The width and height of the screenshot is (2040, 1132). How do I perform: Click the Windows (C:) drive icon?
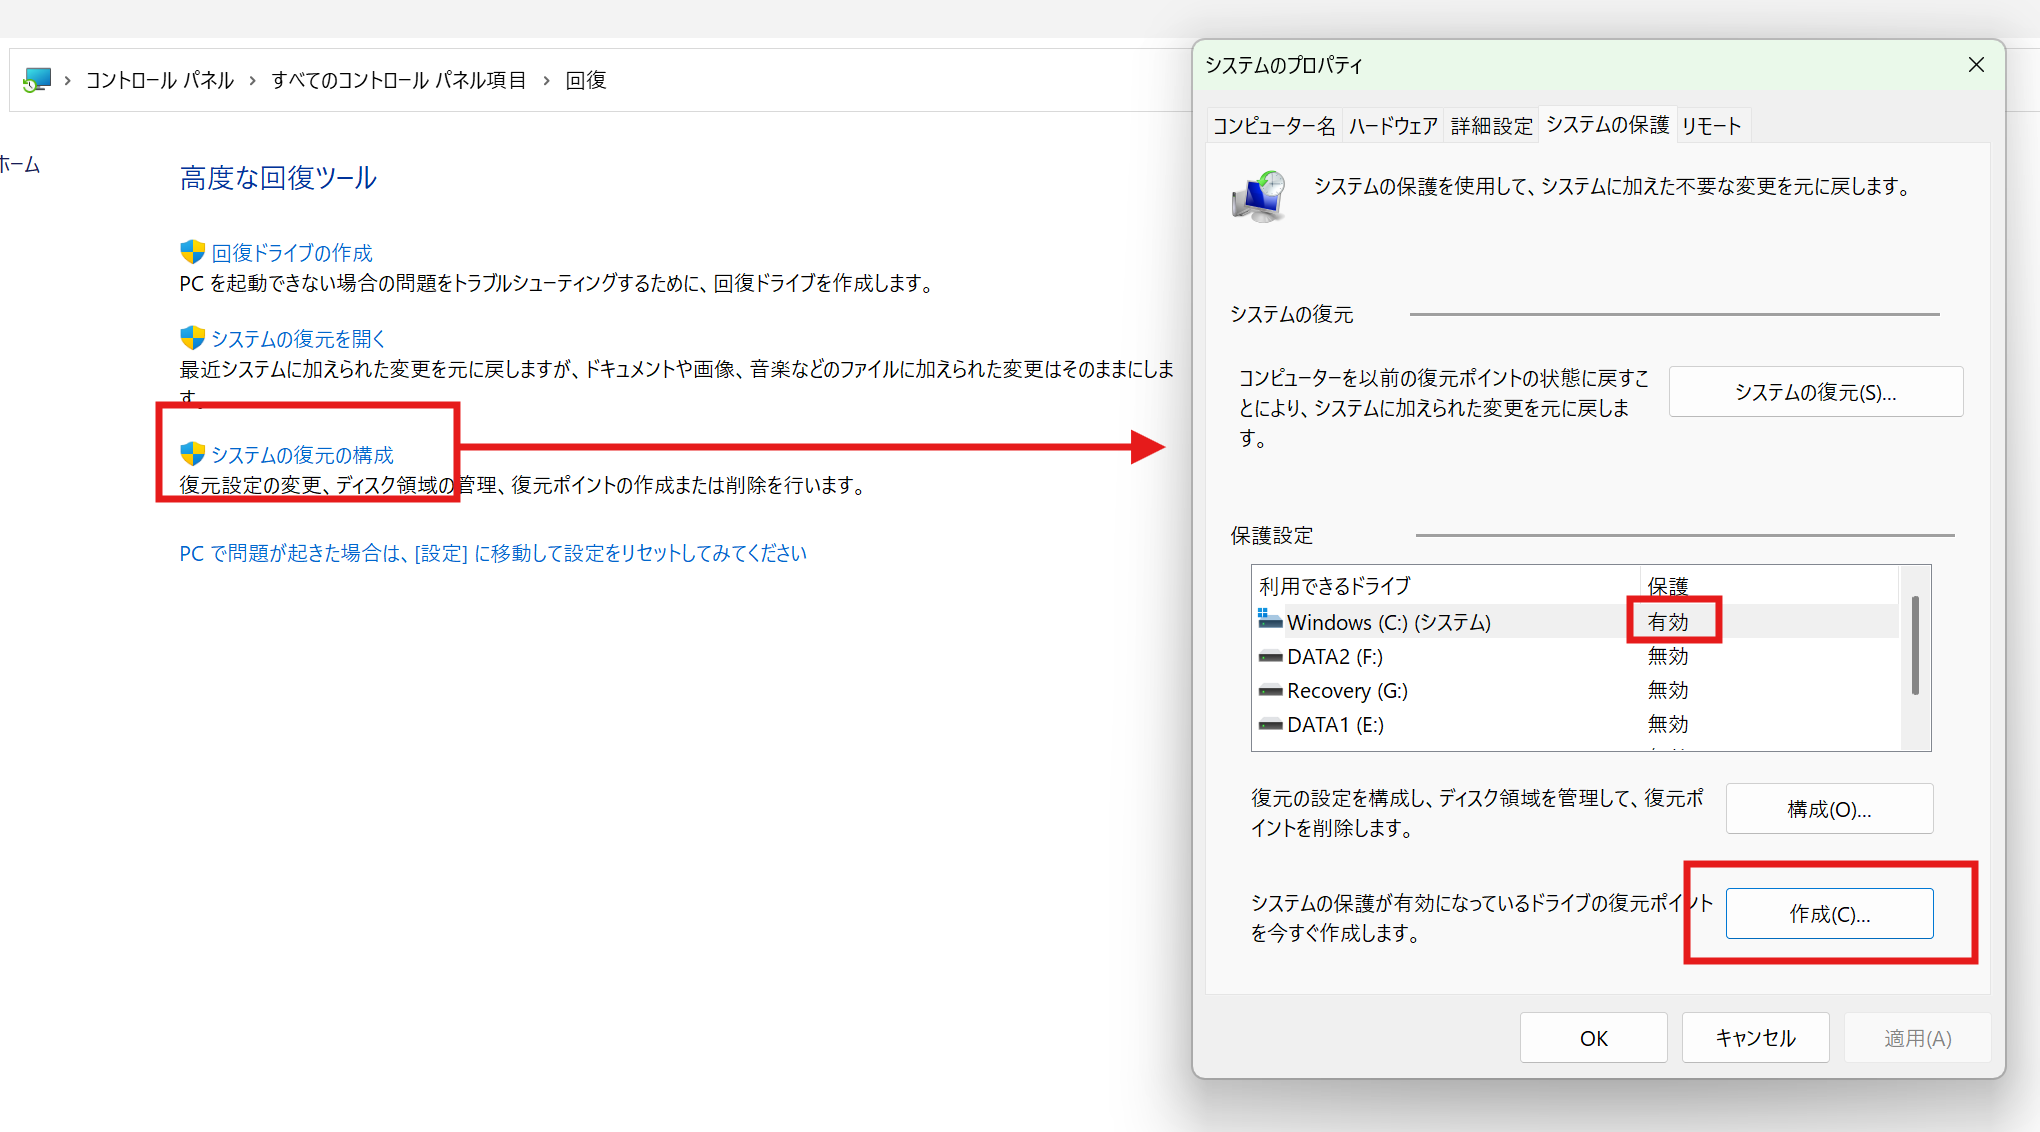tap(1270, 621)
